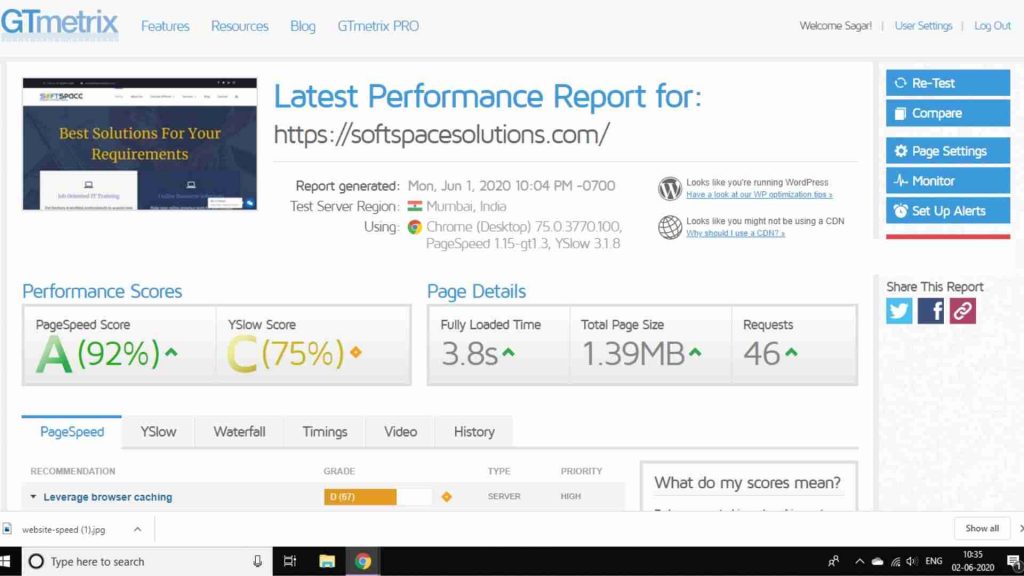This screenshot has height=576, width=1024.
Task: Click the RECOMMENDATION column header
Action: point(72,471)
